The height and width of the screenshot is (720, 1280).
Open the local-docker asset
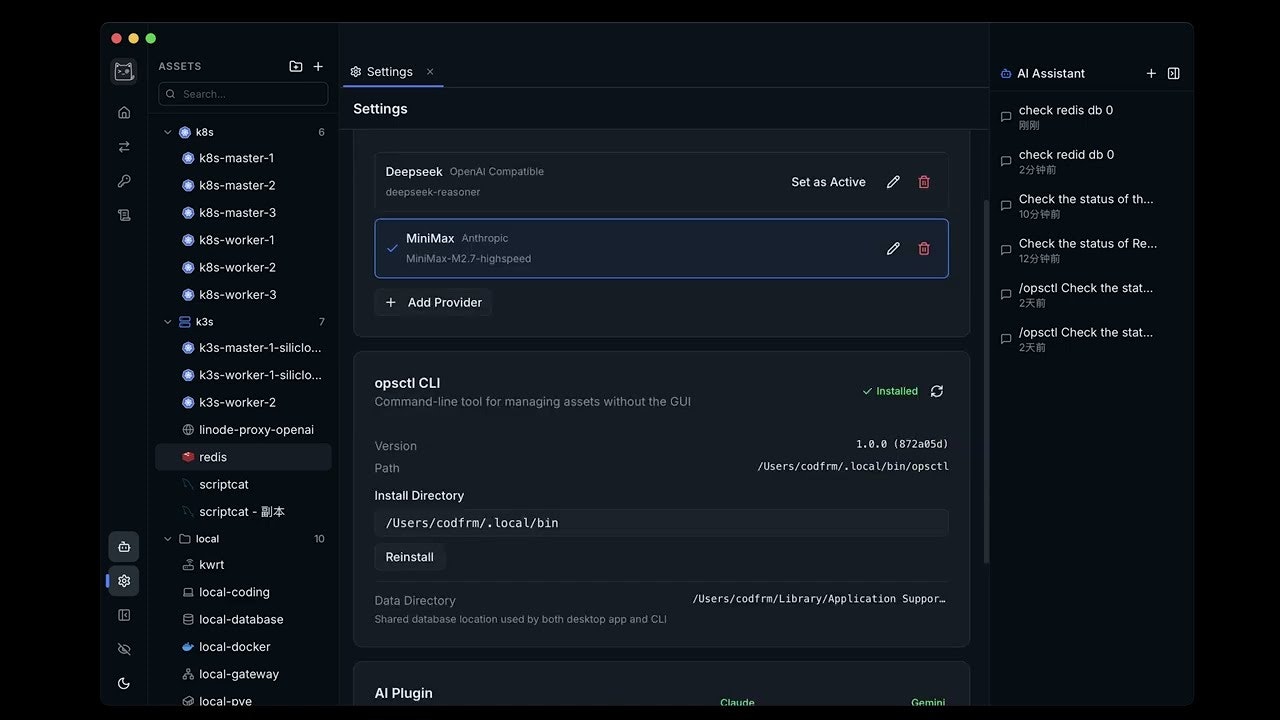[x=243, y=647]
